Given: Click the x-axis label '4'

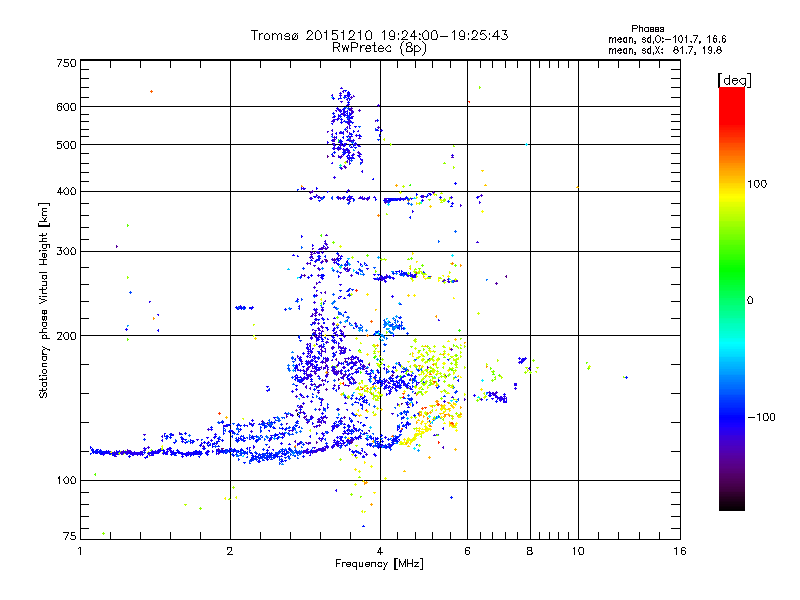Looking at the screenshot, I should click(380, 551).
